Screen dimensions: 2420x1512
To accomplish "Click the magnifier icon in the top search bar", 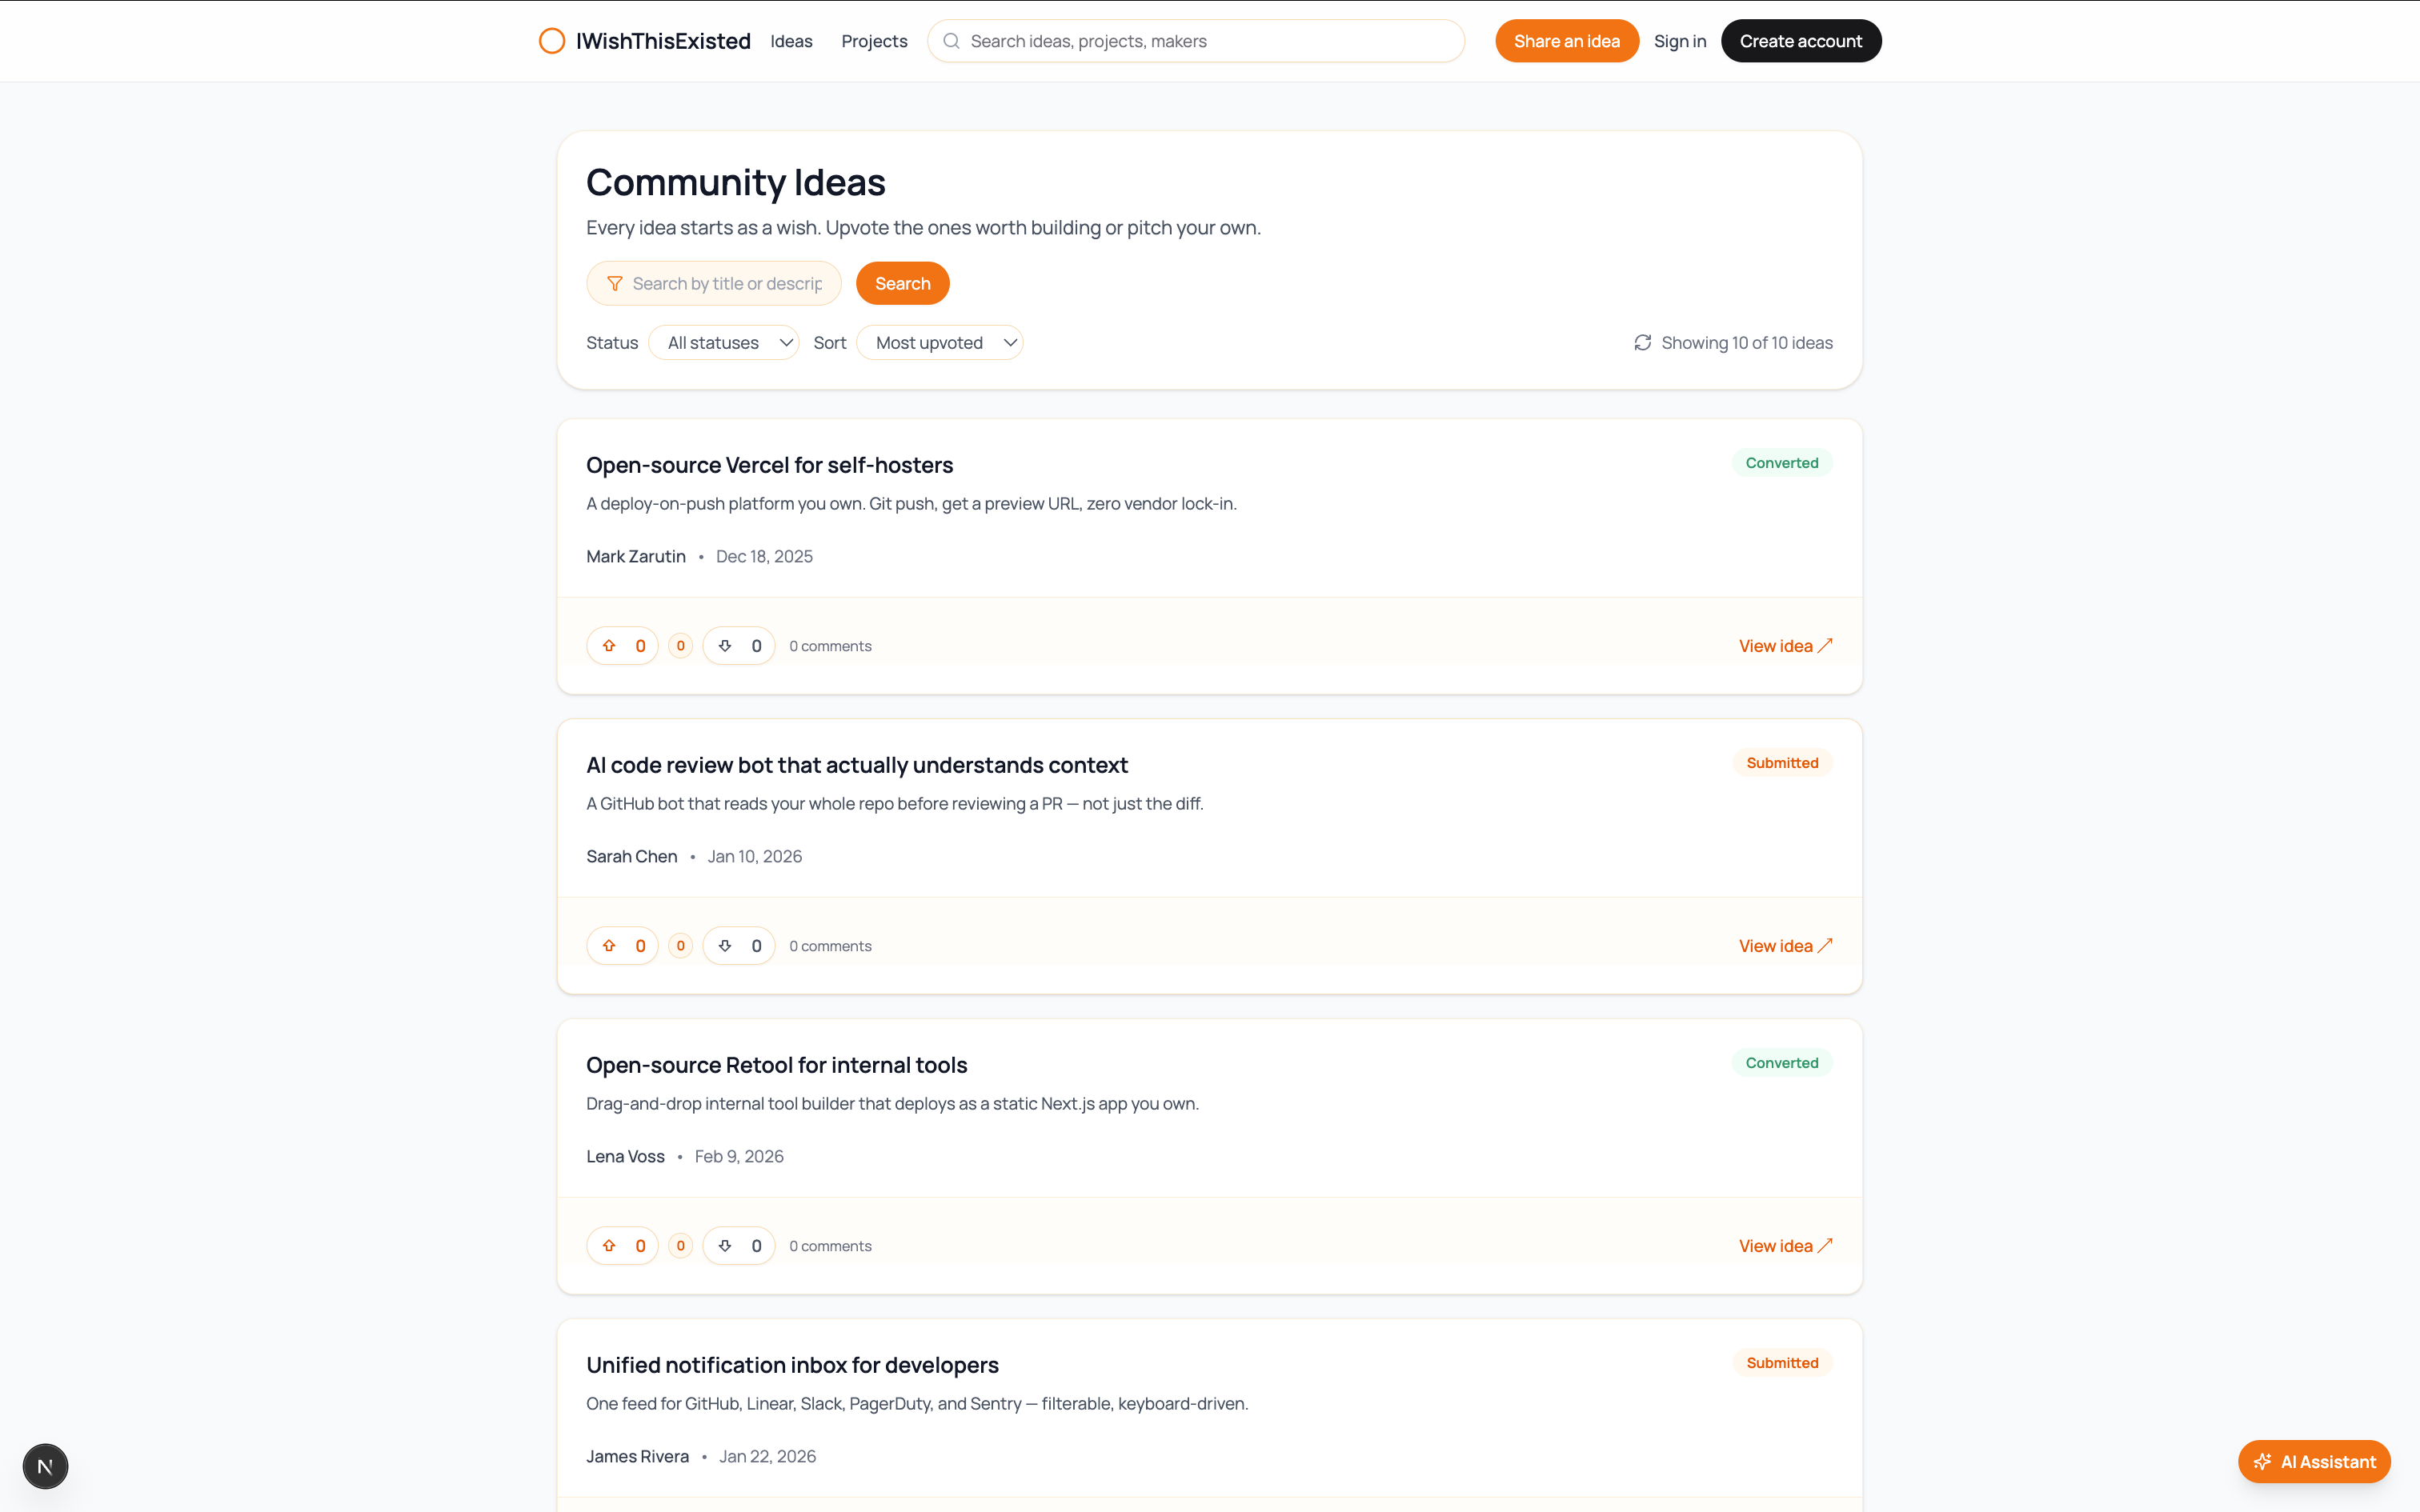I will click(951, 41).
